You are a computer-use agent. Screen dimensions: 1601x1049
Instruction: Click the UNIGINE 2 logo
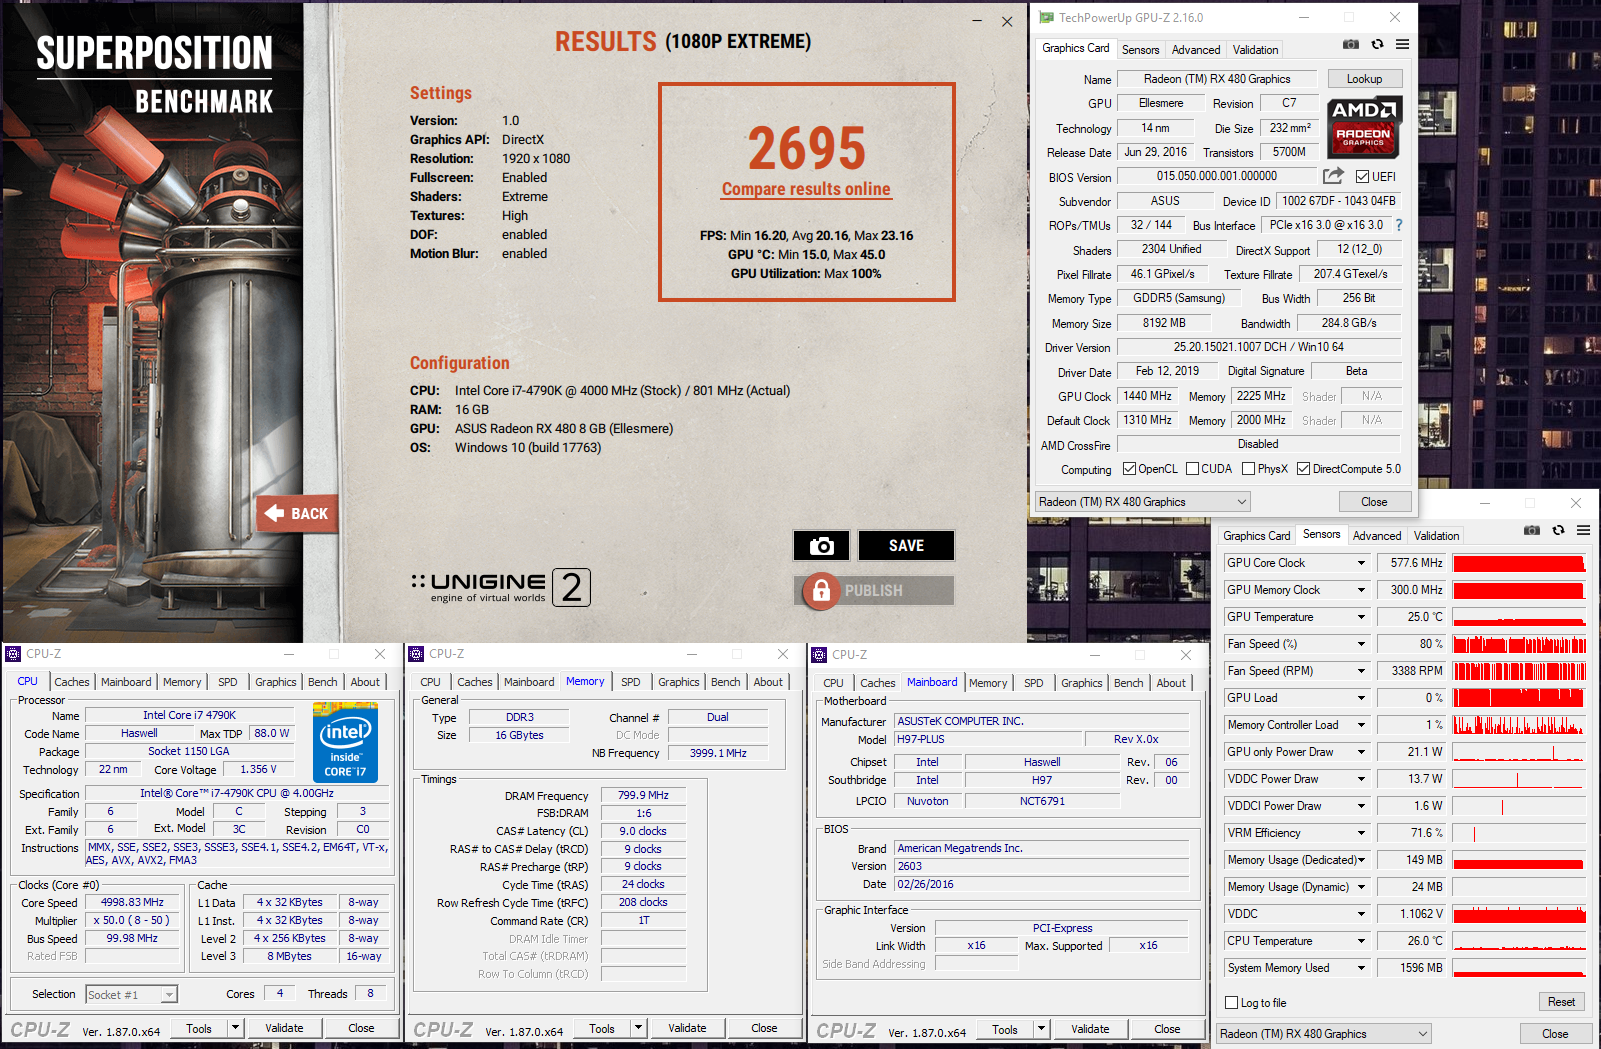(501, 587)
